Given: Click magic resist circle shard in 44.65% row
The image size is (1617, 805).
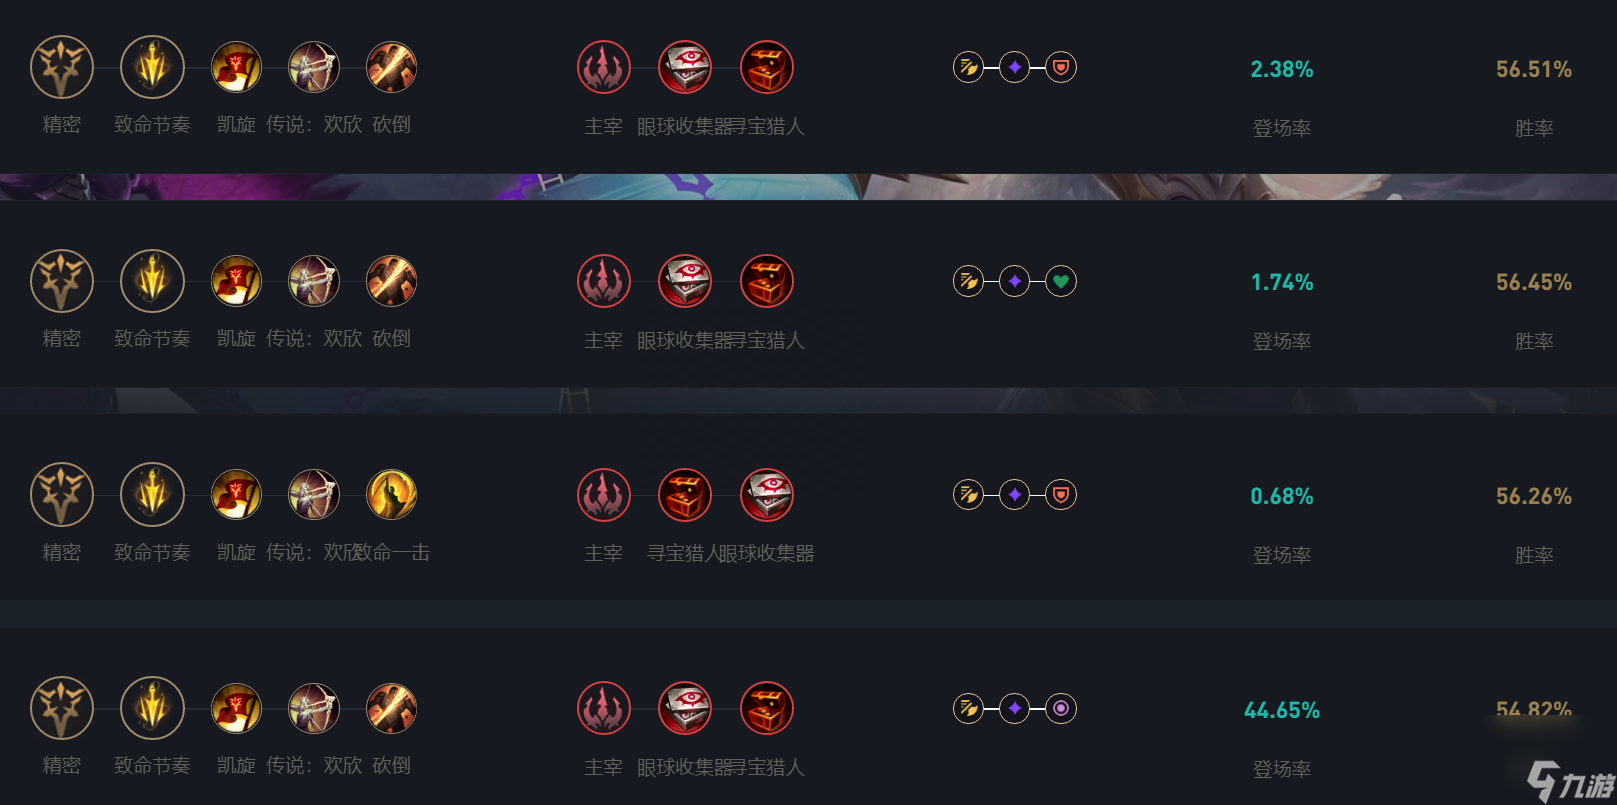Looking at the screenshot, I should 1061,708.
